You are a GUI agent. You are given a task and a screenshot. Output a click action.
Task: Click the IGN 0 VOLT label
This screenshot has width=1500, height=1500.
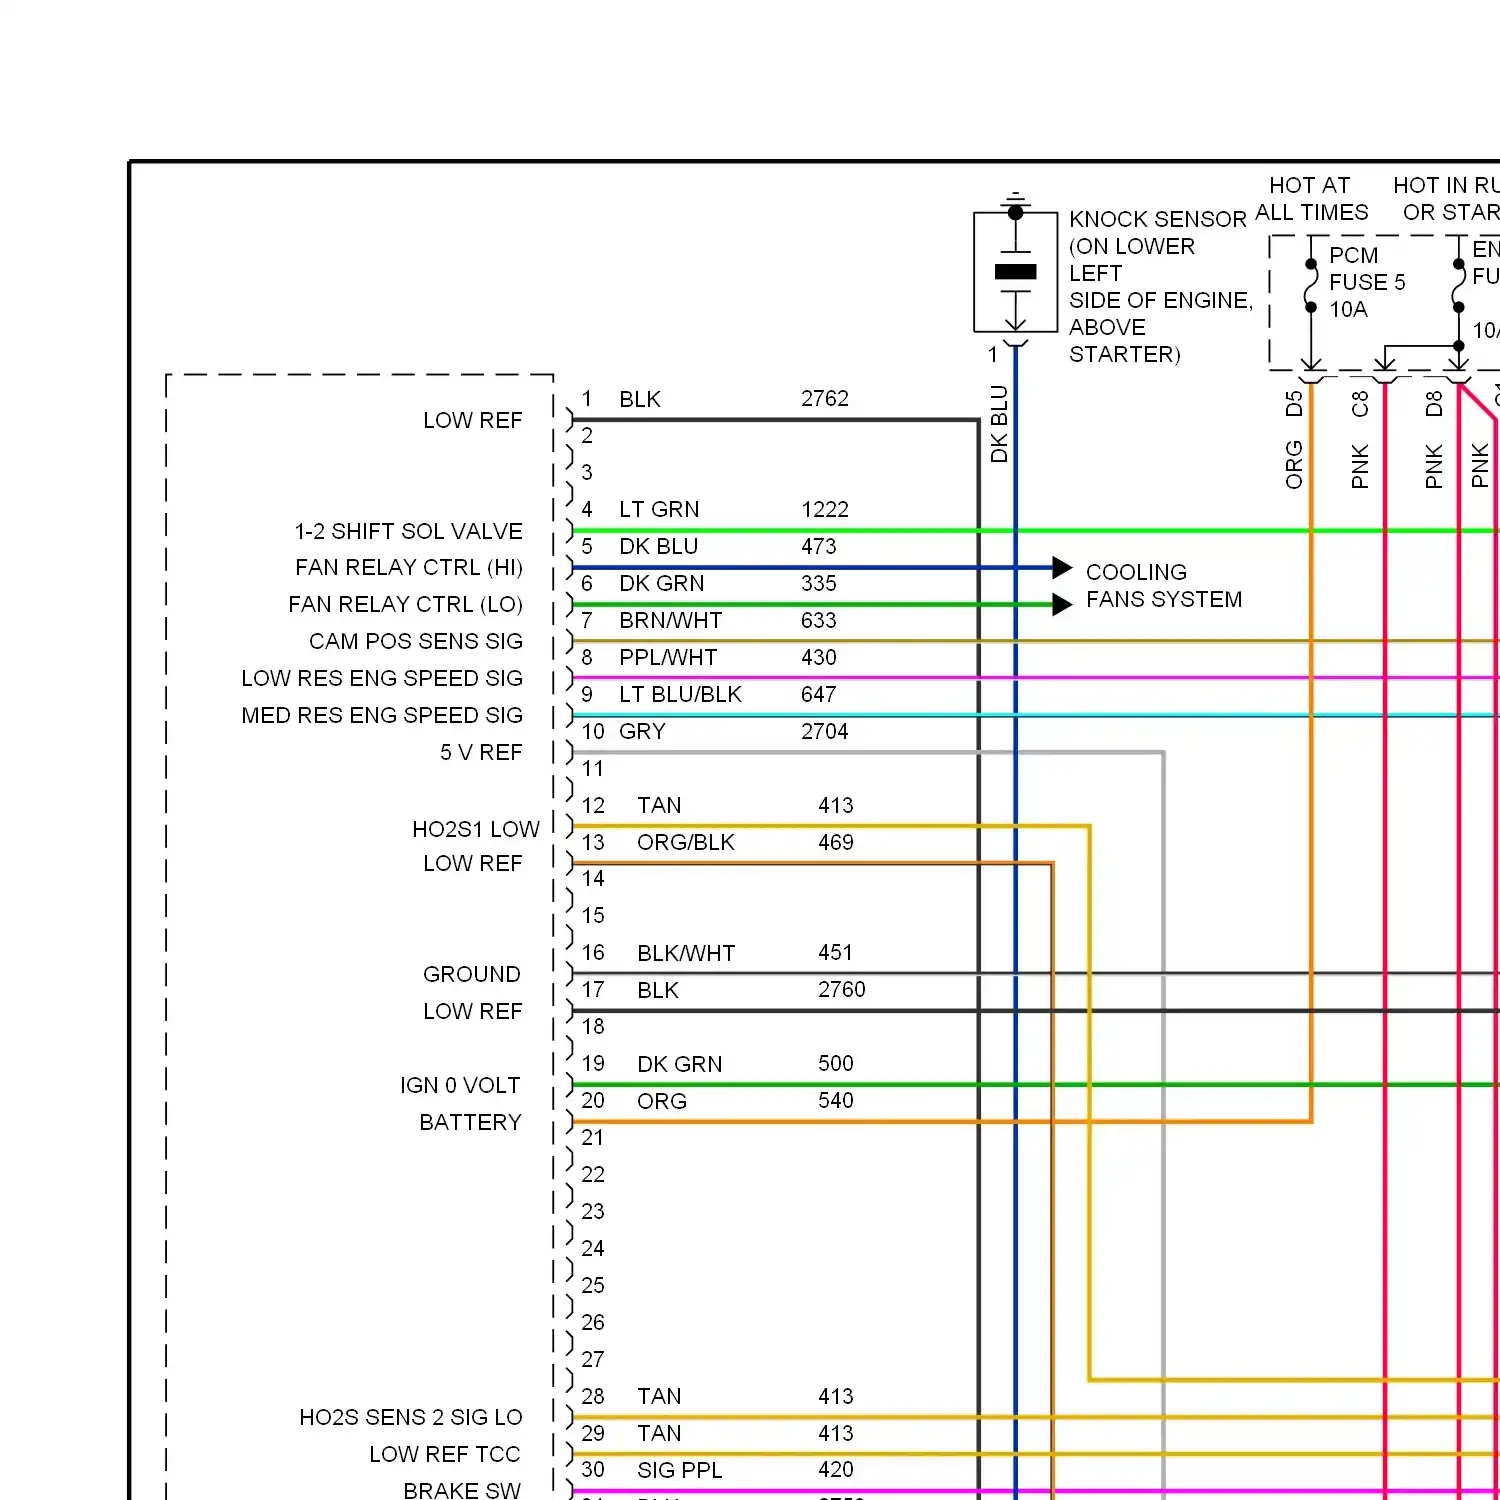459,1085
